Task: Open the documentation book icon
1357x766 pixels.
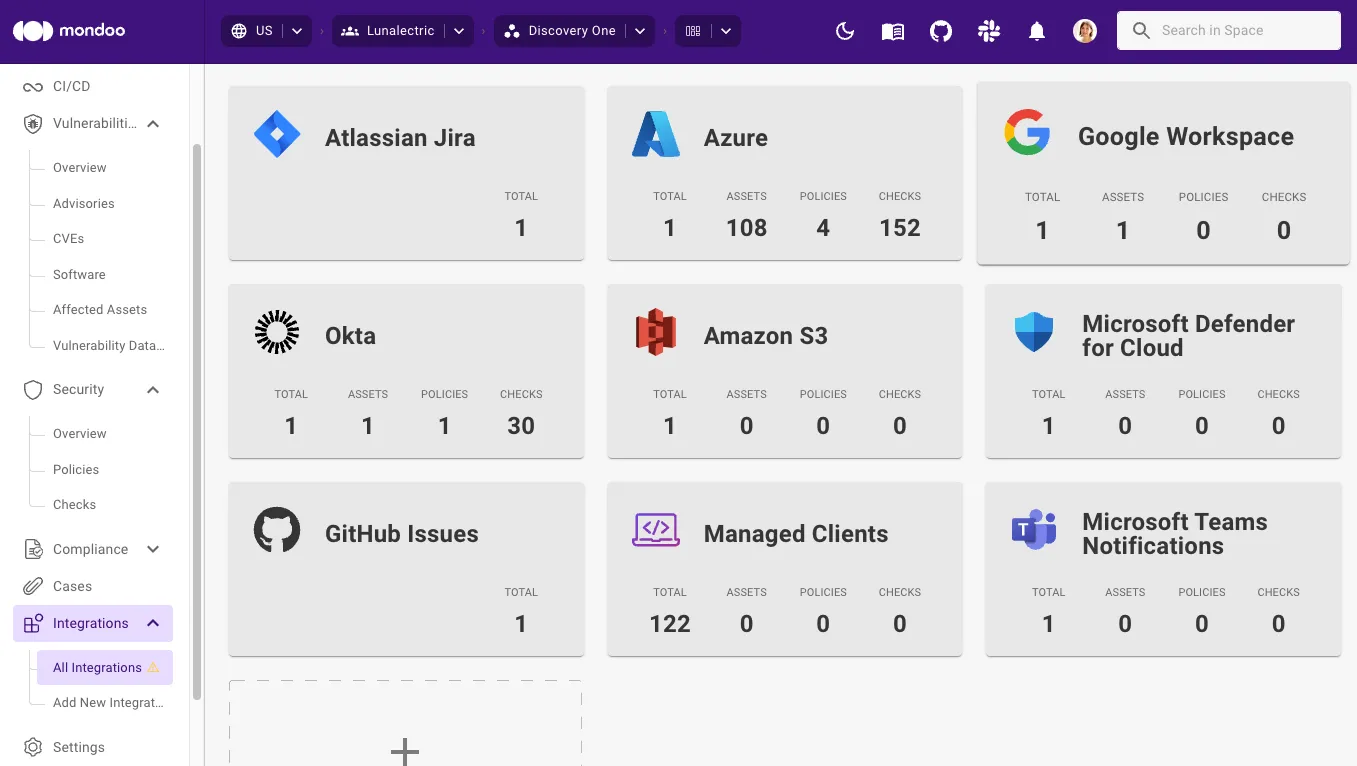Action: point(893,31)
